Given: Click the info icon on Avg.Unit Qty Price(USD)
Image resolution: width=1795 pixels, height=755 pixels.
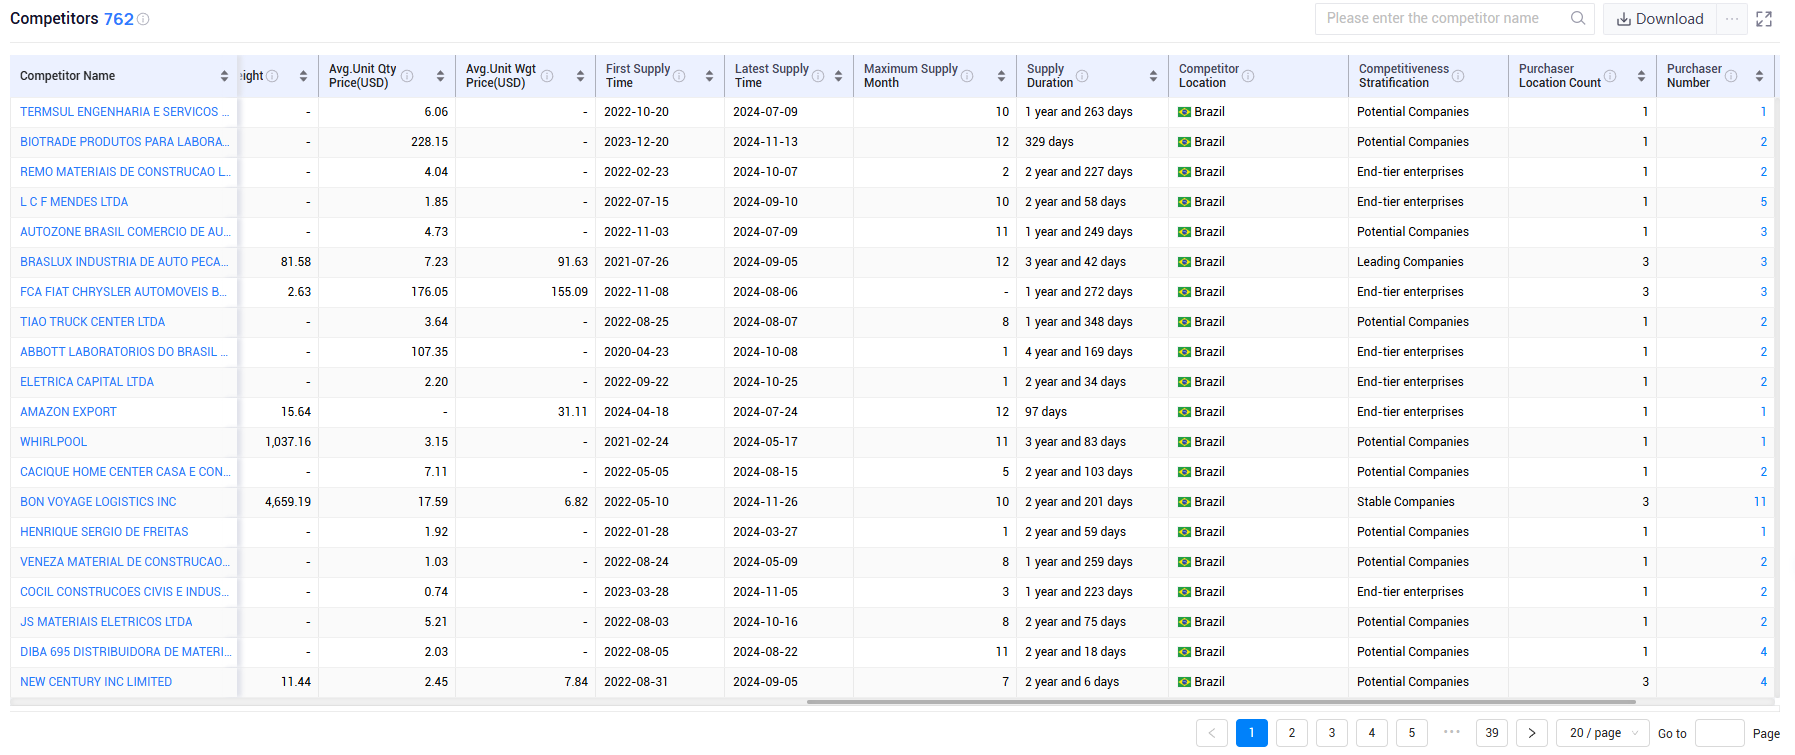Looking at the screenshot, I should 407,76.
